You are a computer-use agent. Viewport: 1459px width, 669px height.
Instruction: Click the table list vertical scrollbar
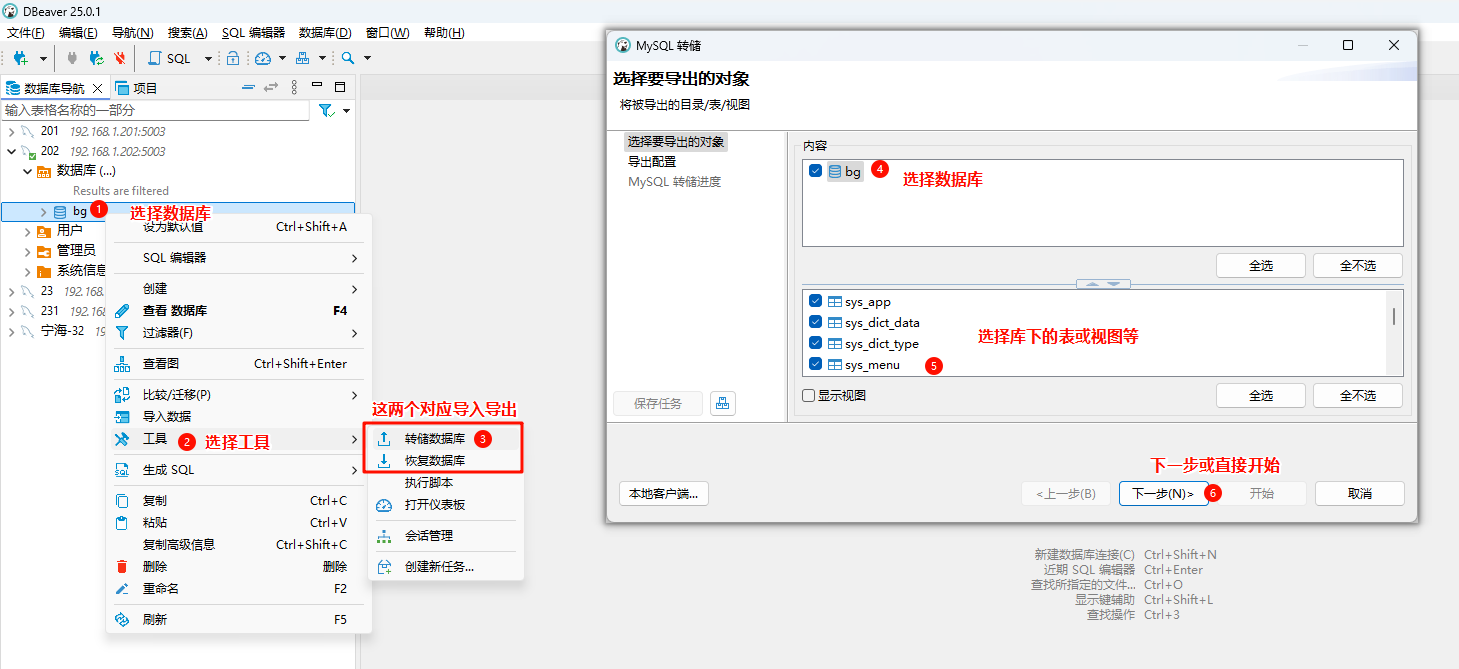[1394, 316]
